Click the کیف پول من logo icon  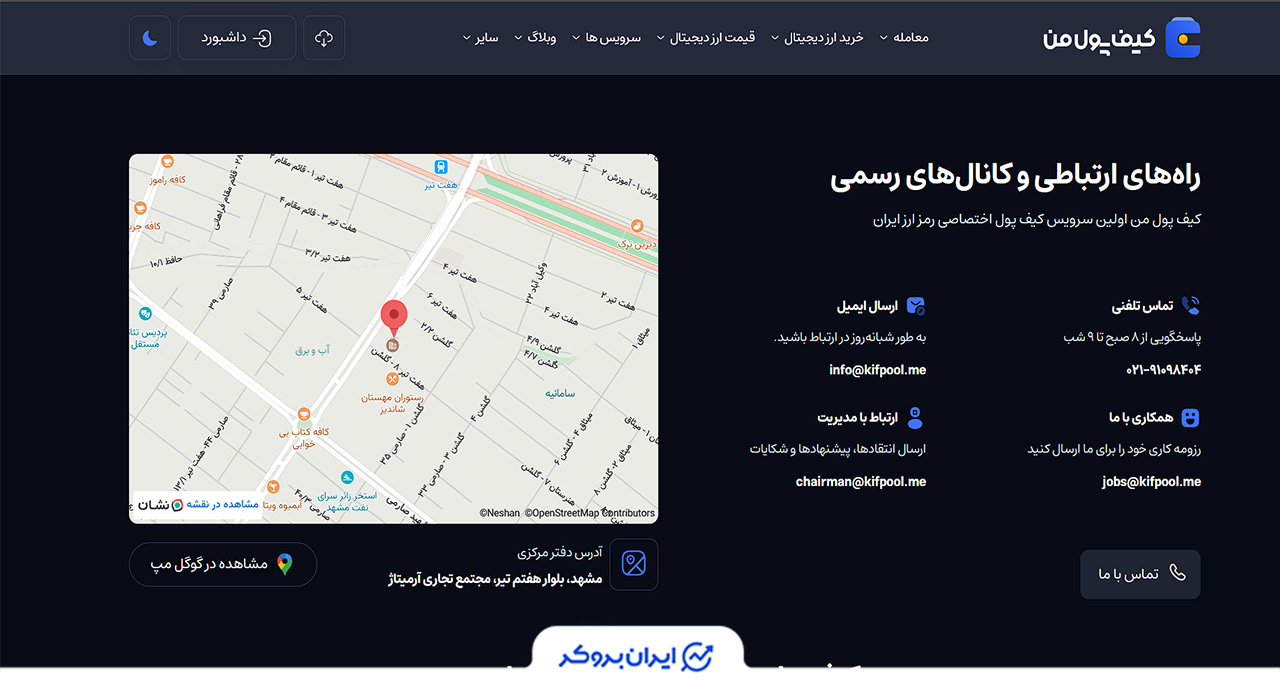1183,38
